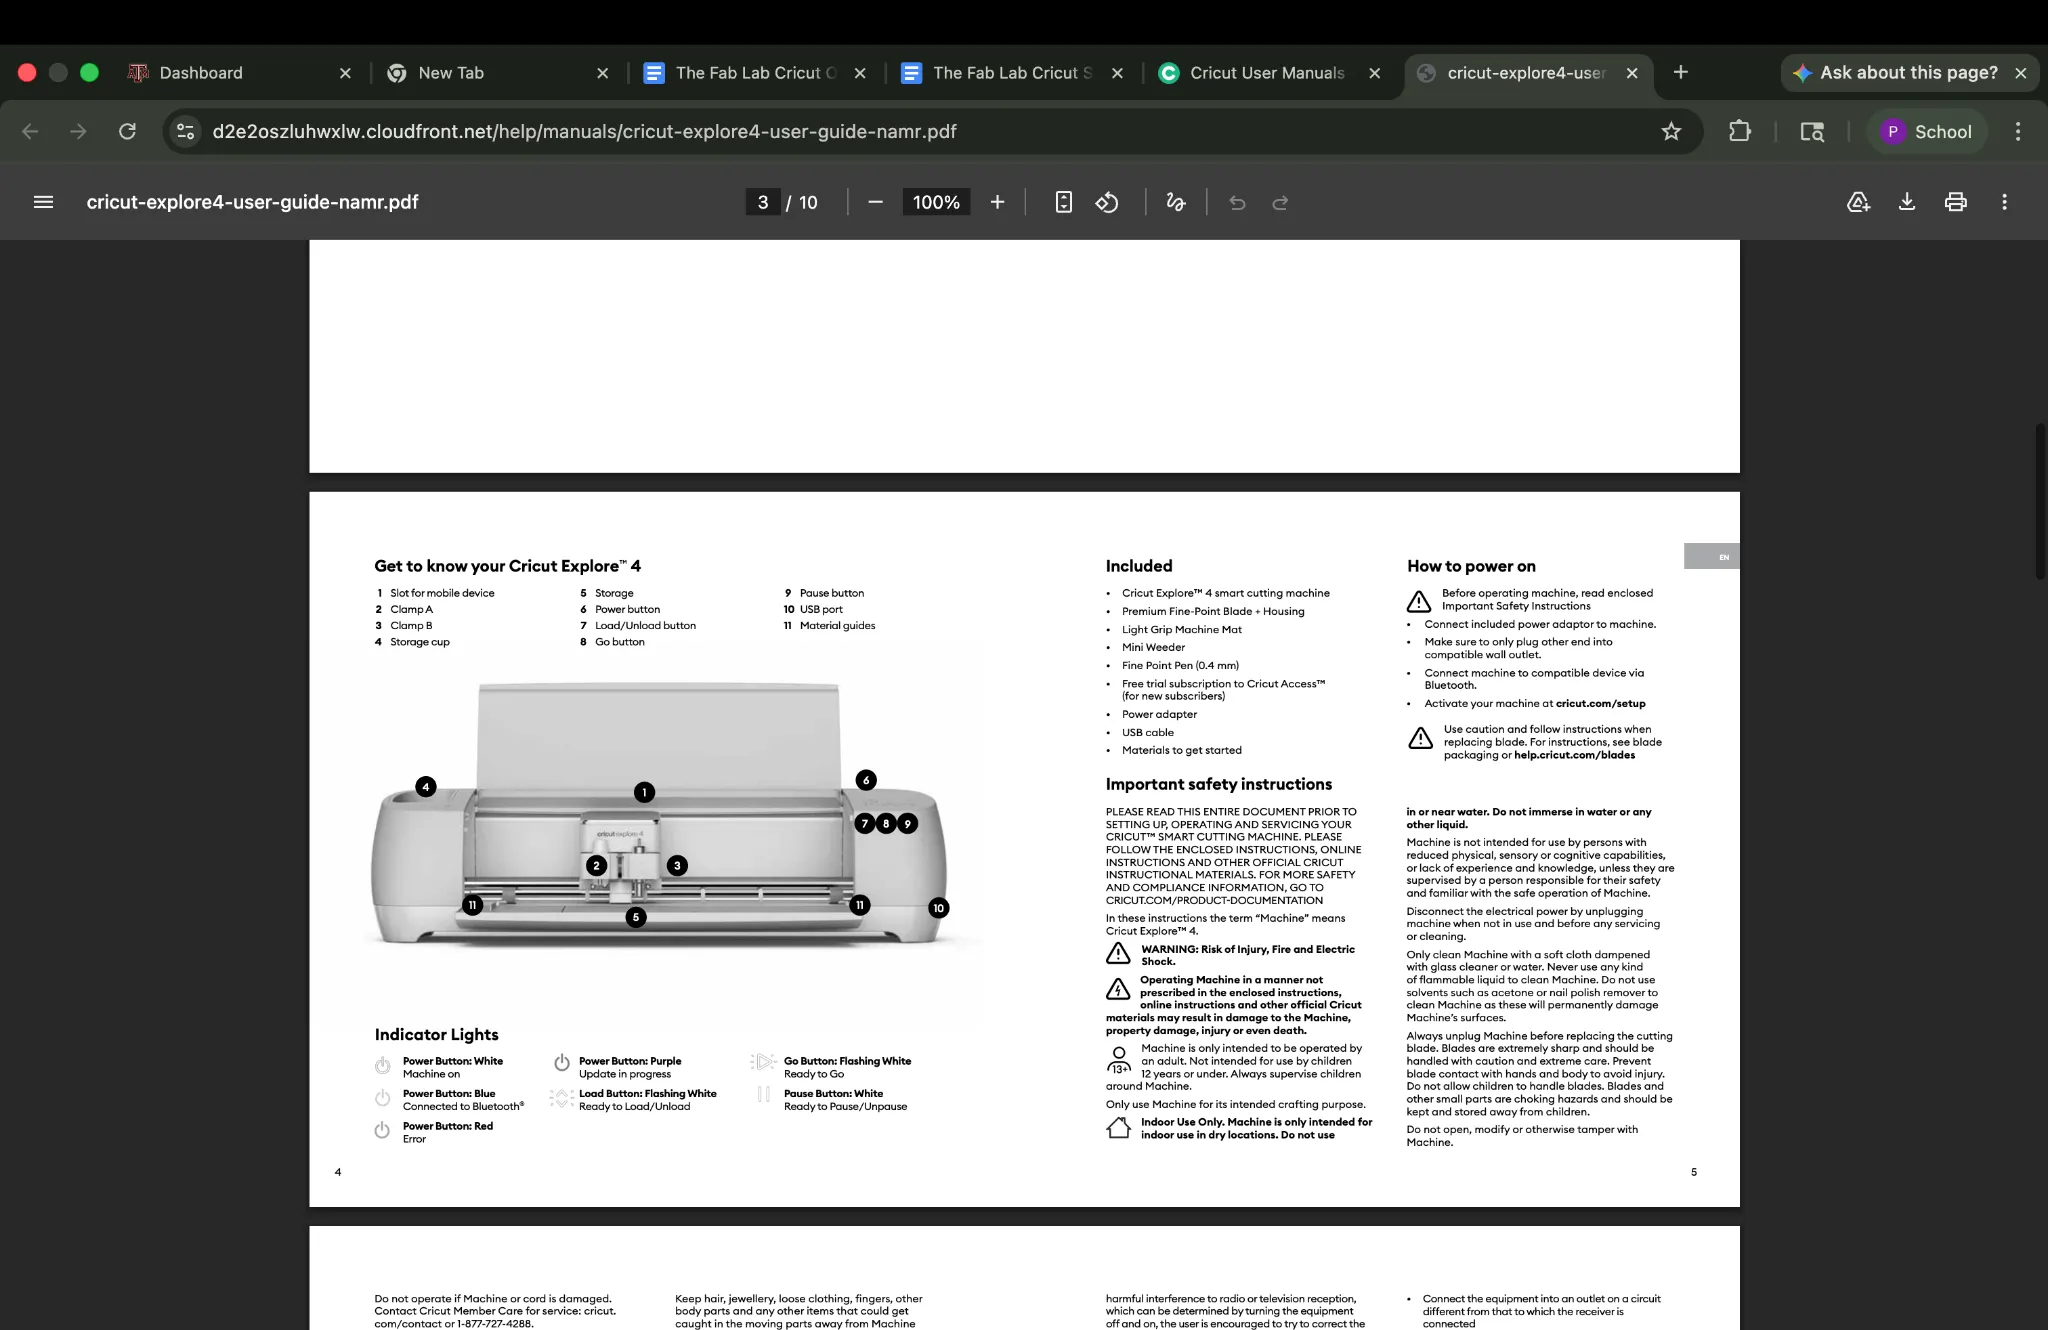Click the cricut.com/setup link text
The height and width of the screenshot is (1330, 2048).
click(1600, 704)
